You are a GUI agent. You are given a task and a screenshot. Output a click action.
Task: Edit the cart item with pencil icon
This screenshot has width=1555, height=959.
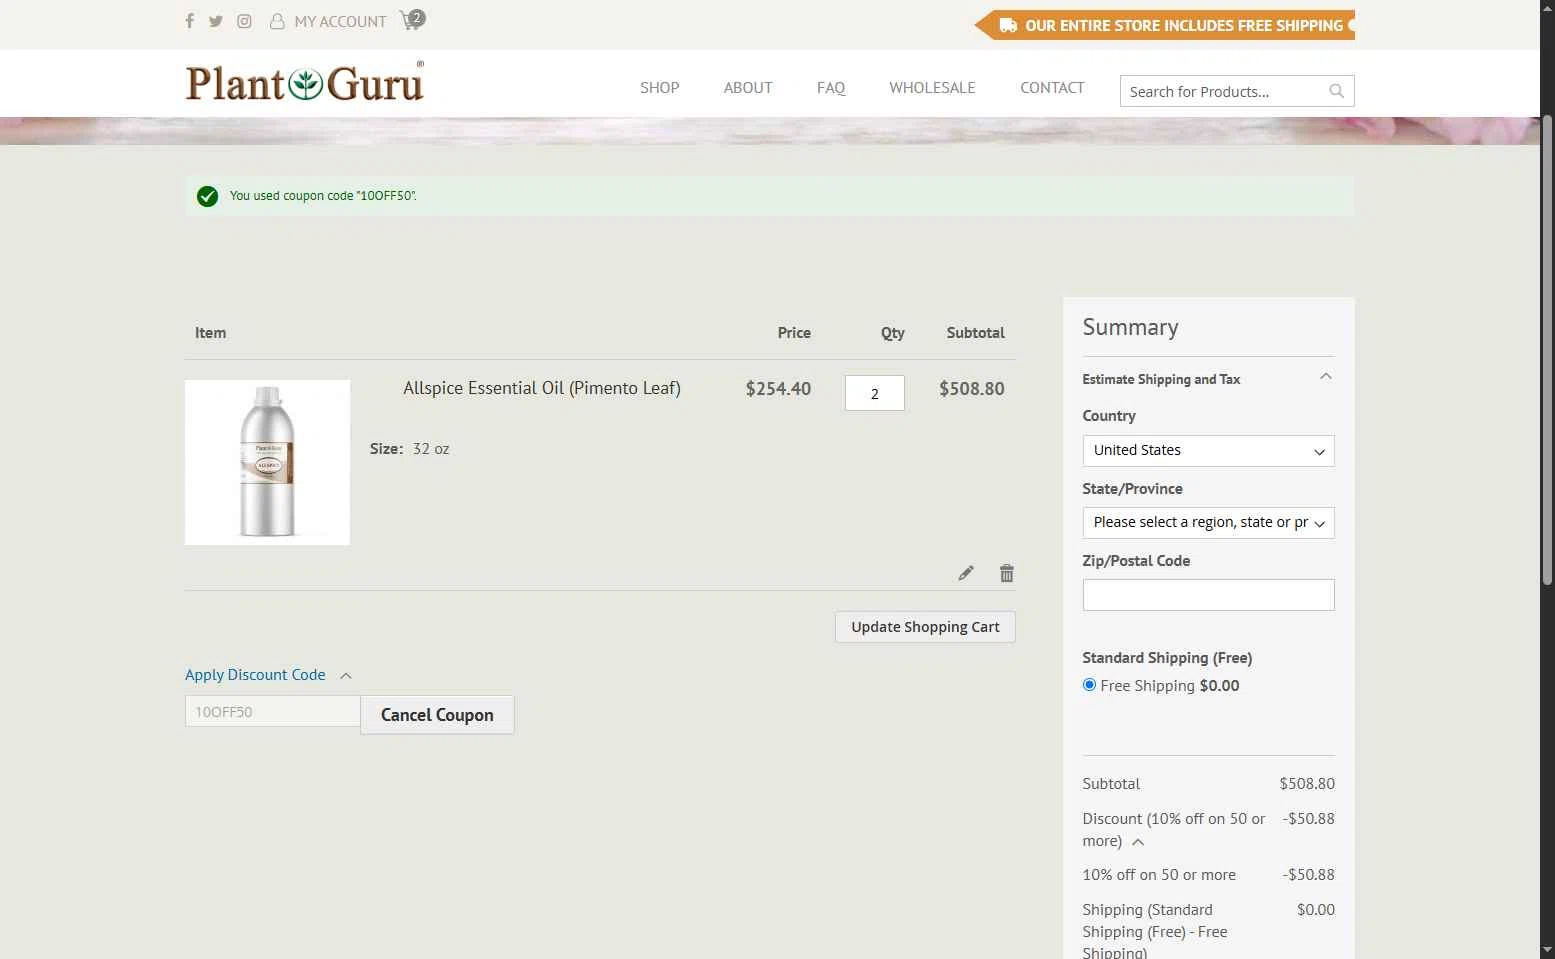(x=965, y=573)
